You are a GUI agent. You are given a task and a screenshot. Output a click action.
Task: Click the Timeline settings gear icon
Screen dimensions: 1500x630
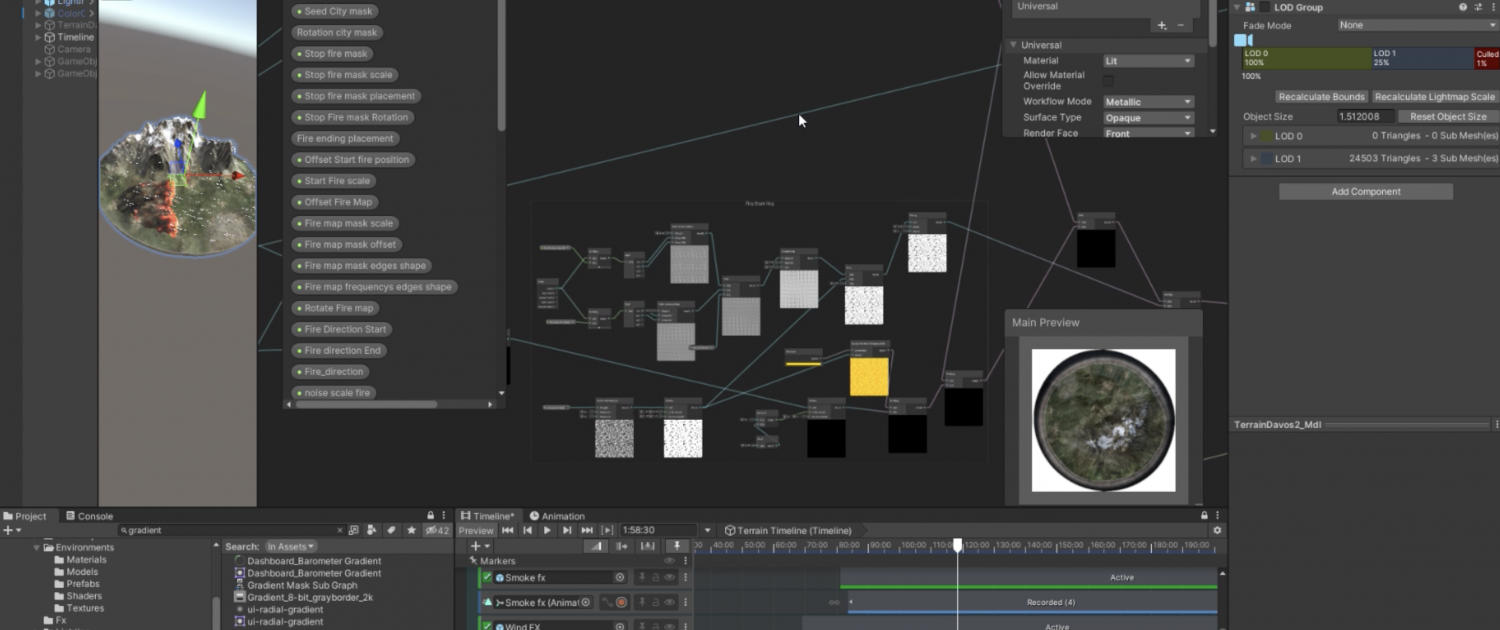point(1217,530)
